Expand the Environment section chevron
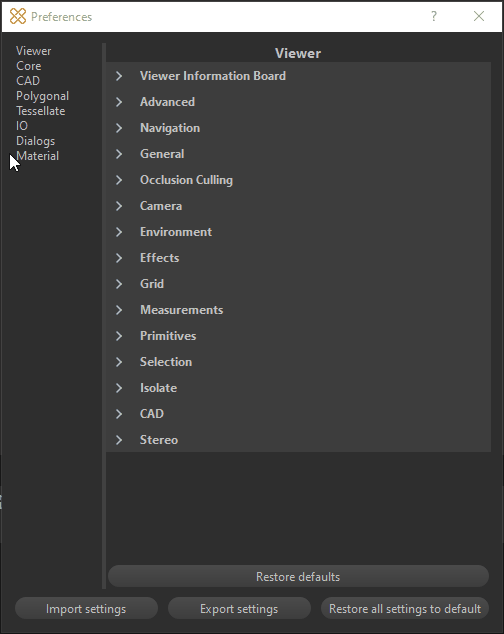Viewport: 504px width, 634px height. 119,232
